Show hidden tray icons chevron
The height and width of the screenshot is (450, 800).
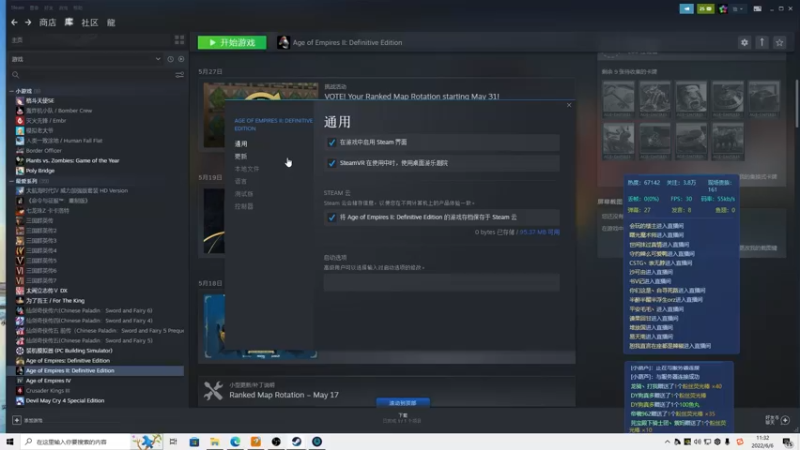[x=667, y=442]
